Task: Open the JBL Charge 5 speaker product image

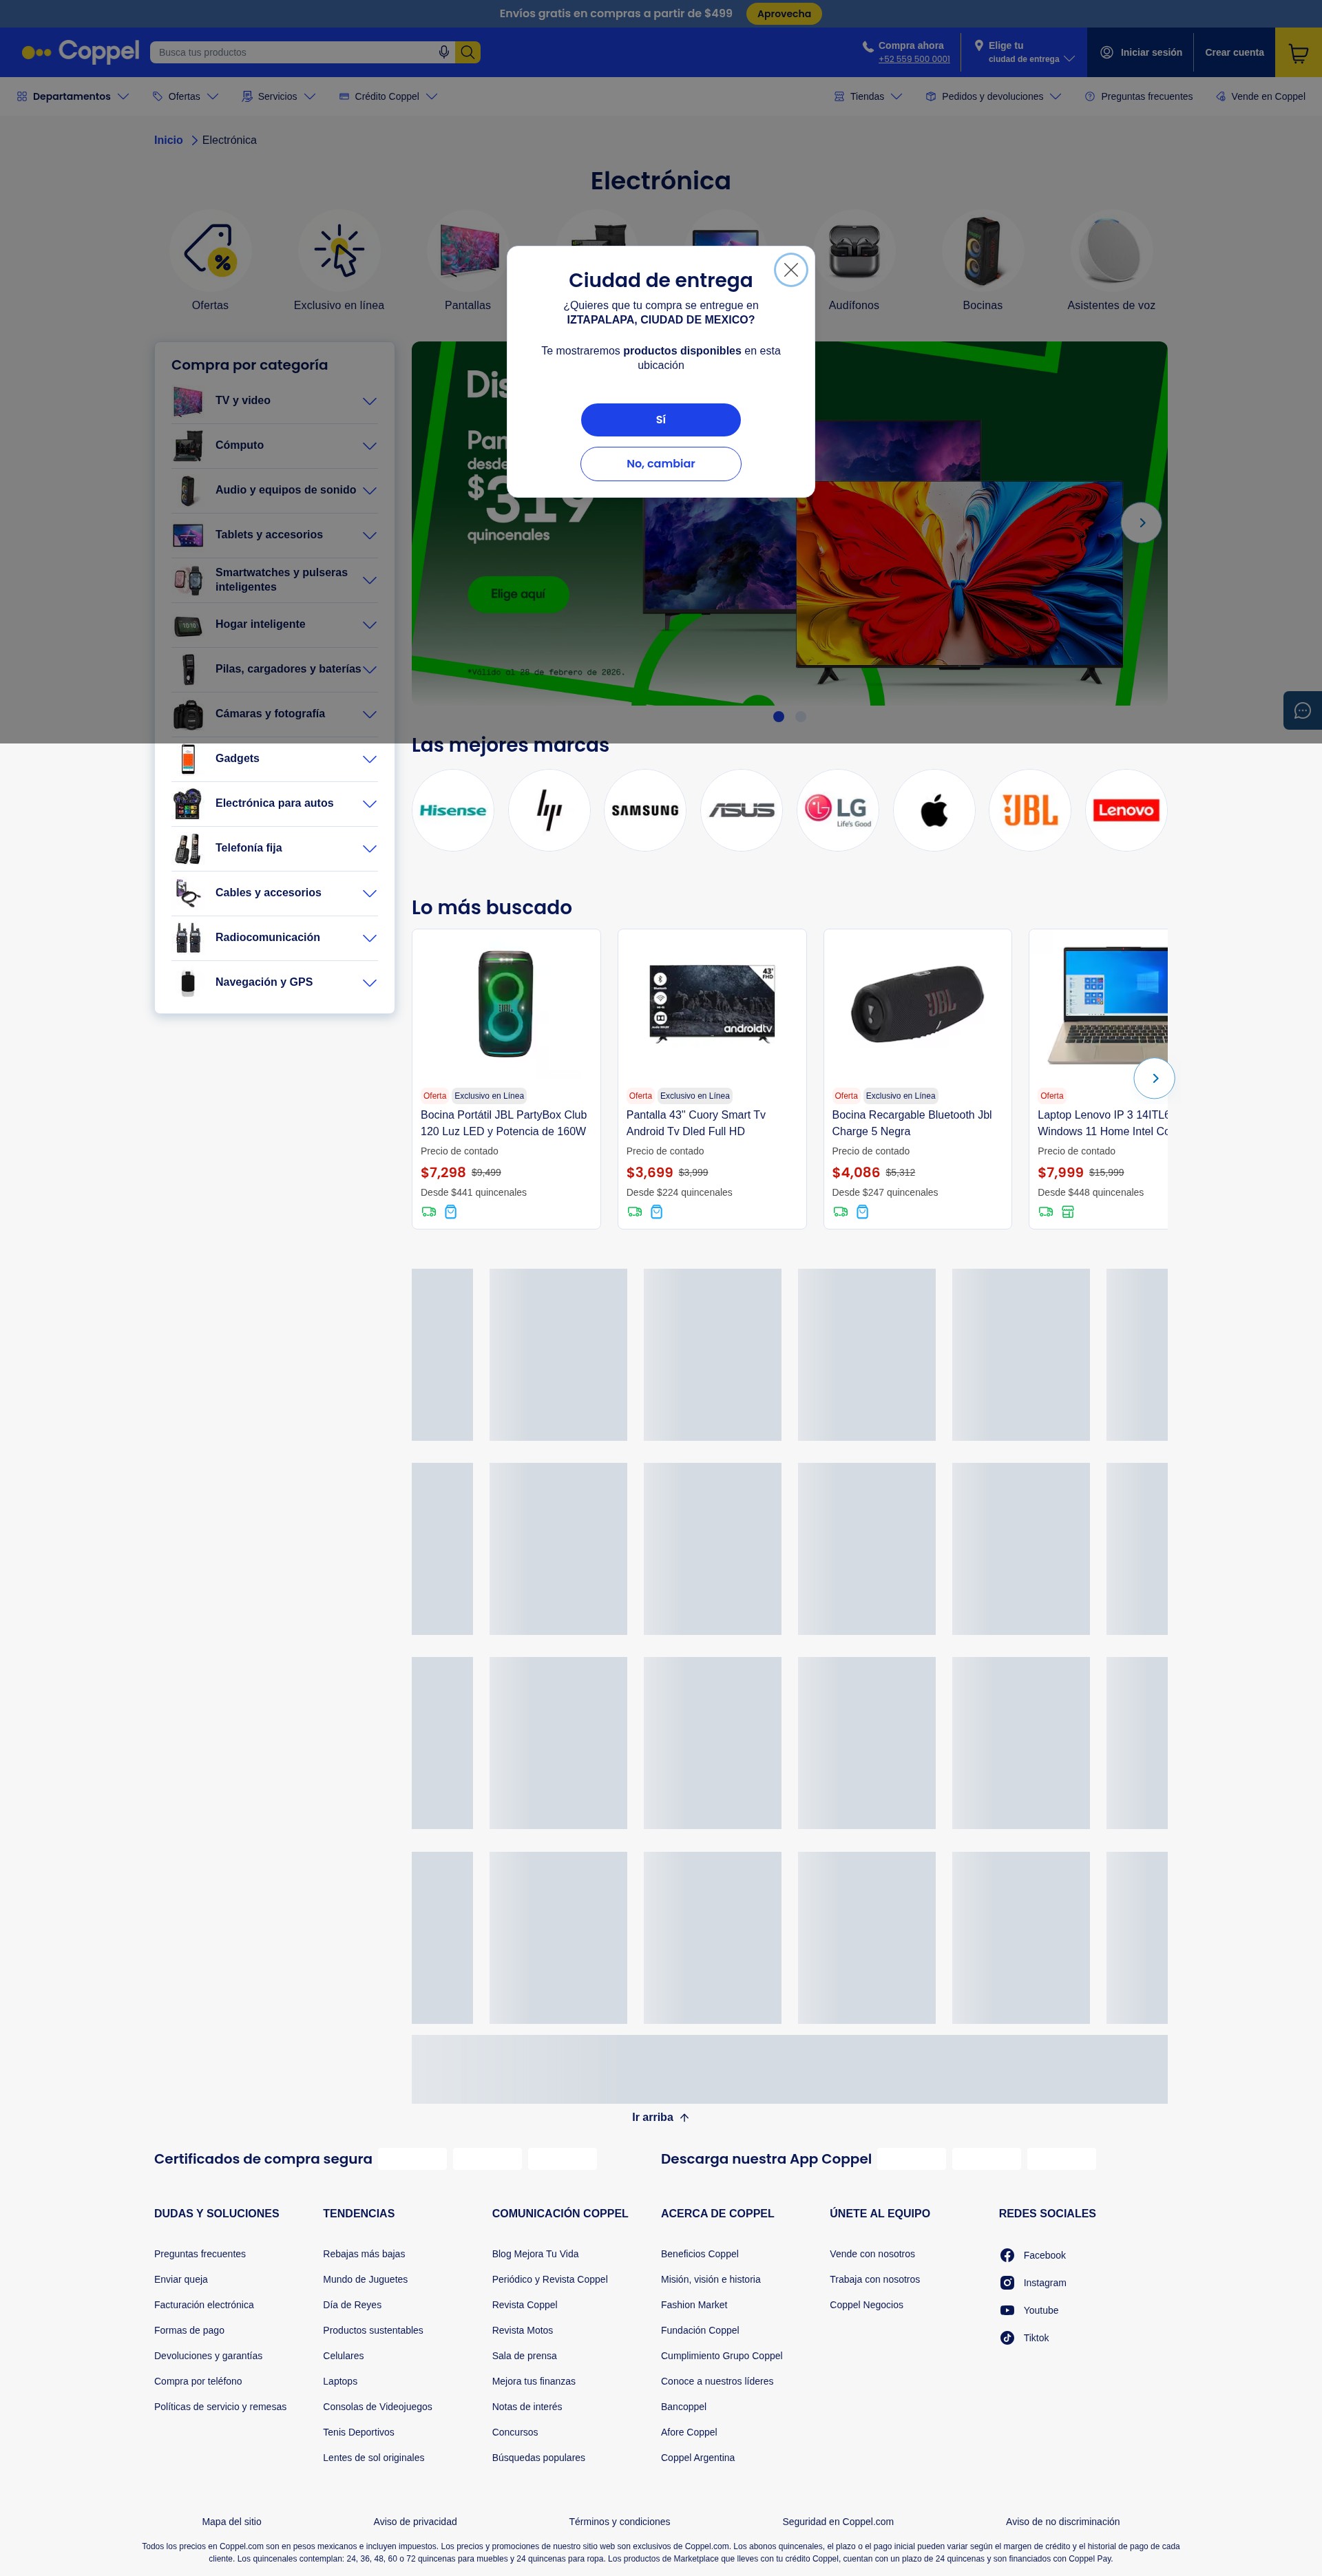Action: tap(917, 1004)
